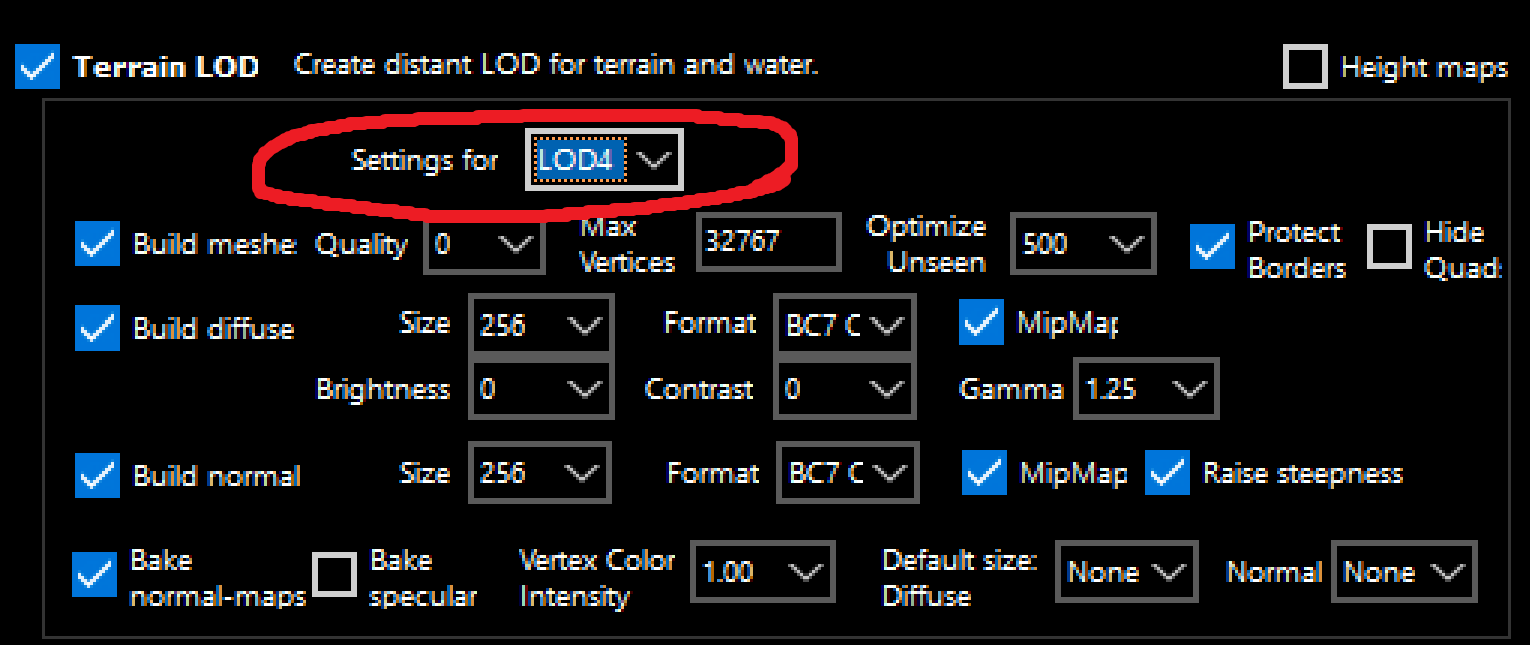Uncheck the Build meshes checkbox
This screenshot has height=645, width=1530.
coord(97,244)
